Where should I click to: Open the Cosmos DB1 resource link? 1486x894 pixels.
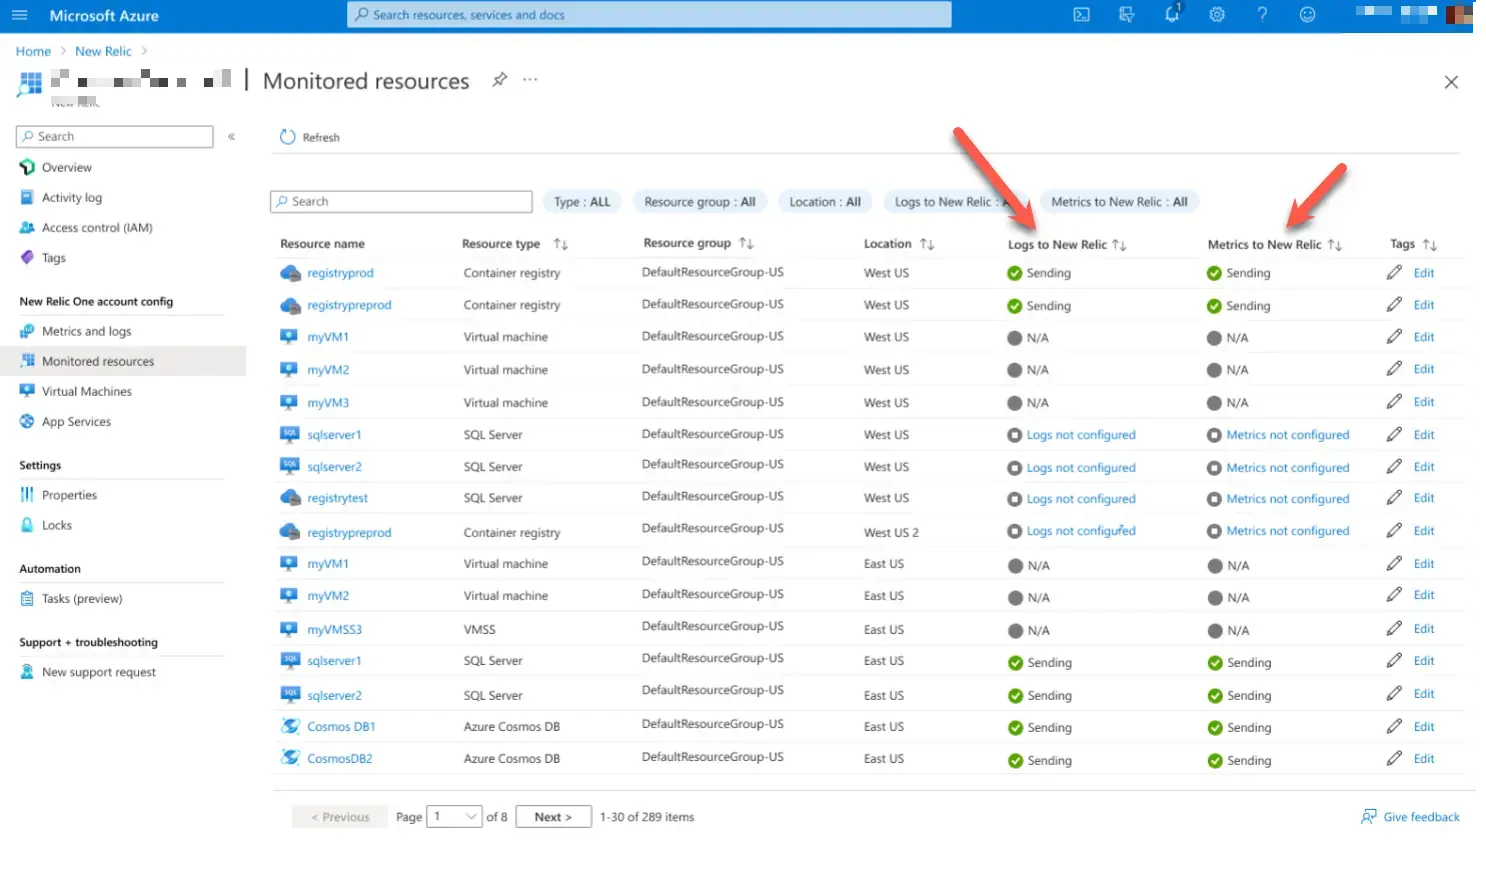pos(341,727)
